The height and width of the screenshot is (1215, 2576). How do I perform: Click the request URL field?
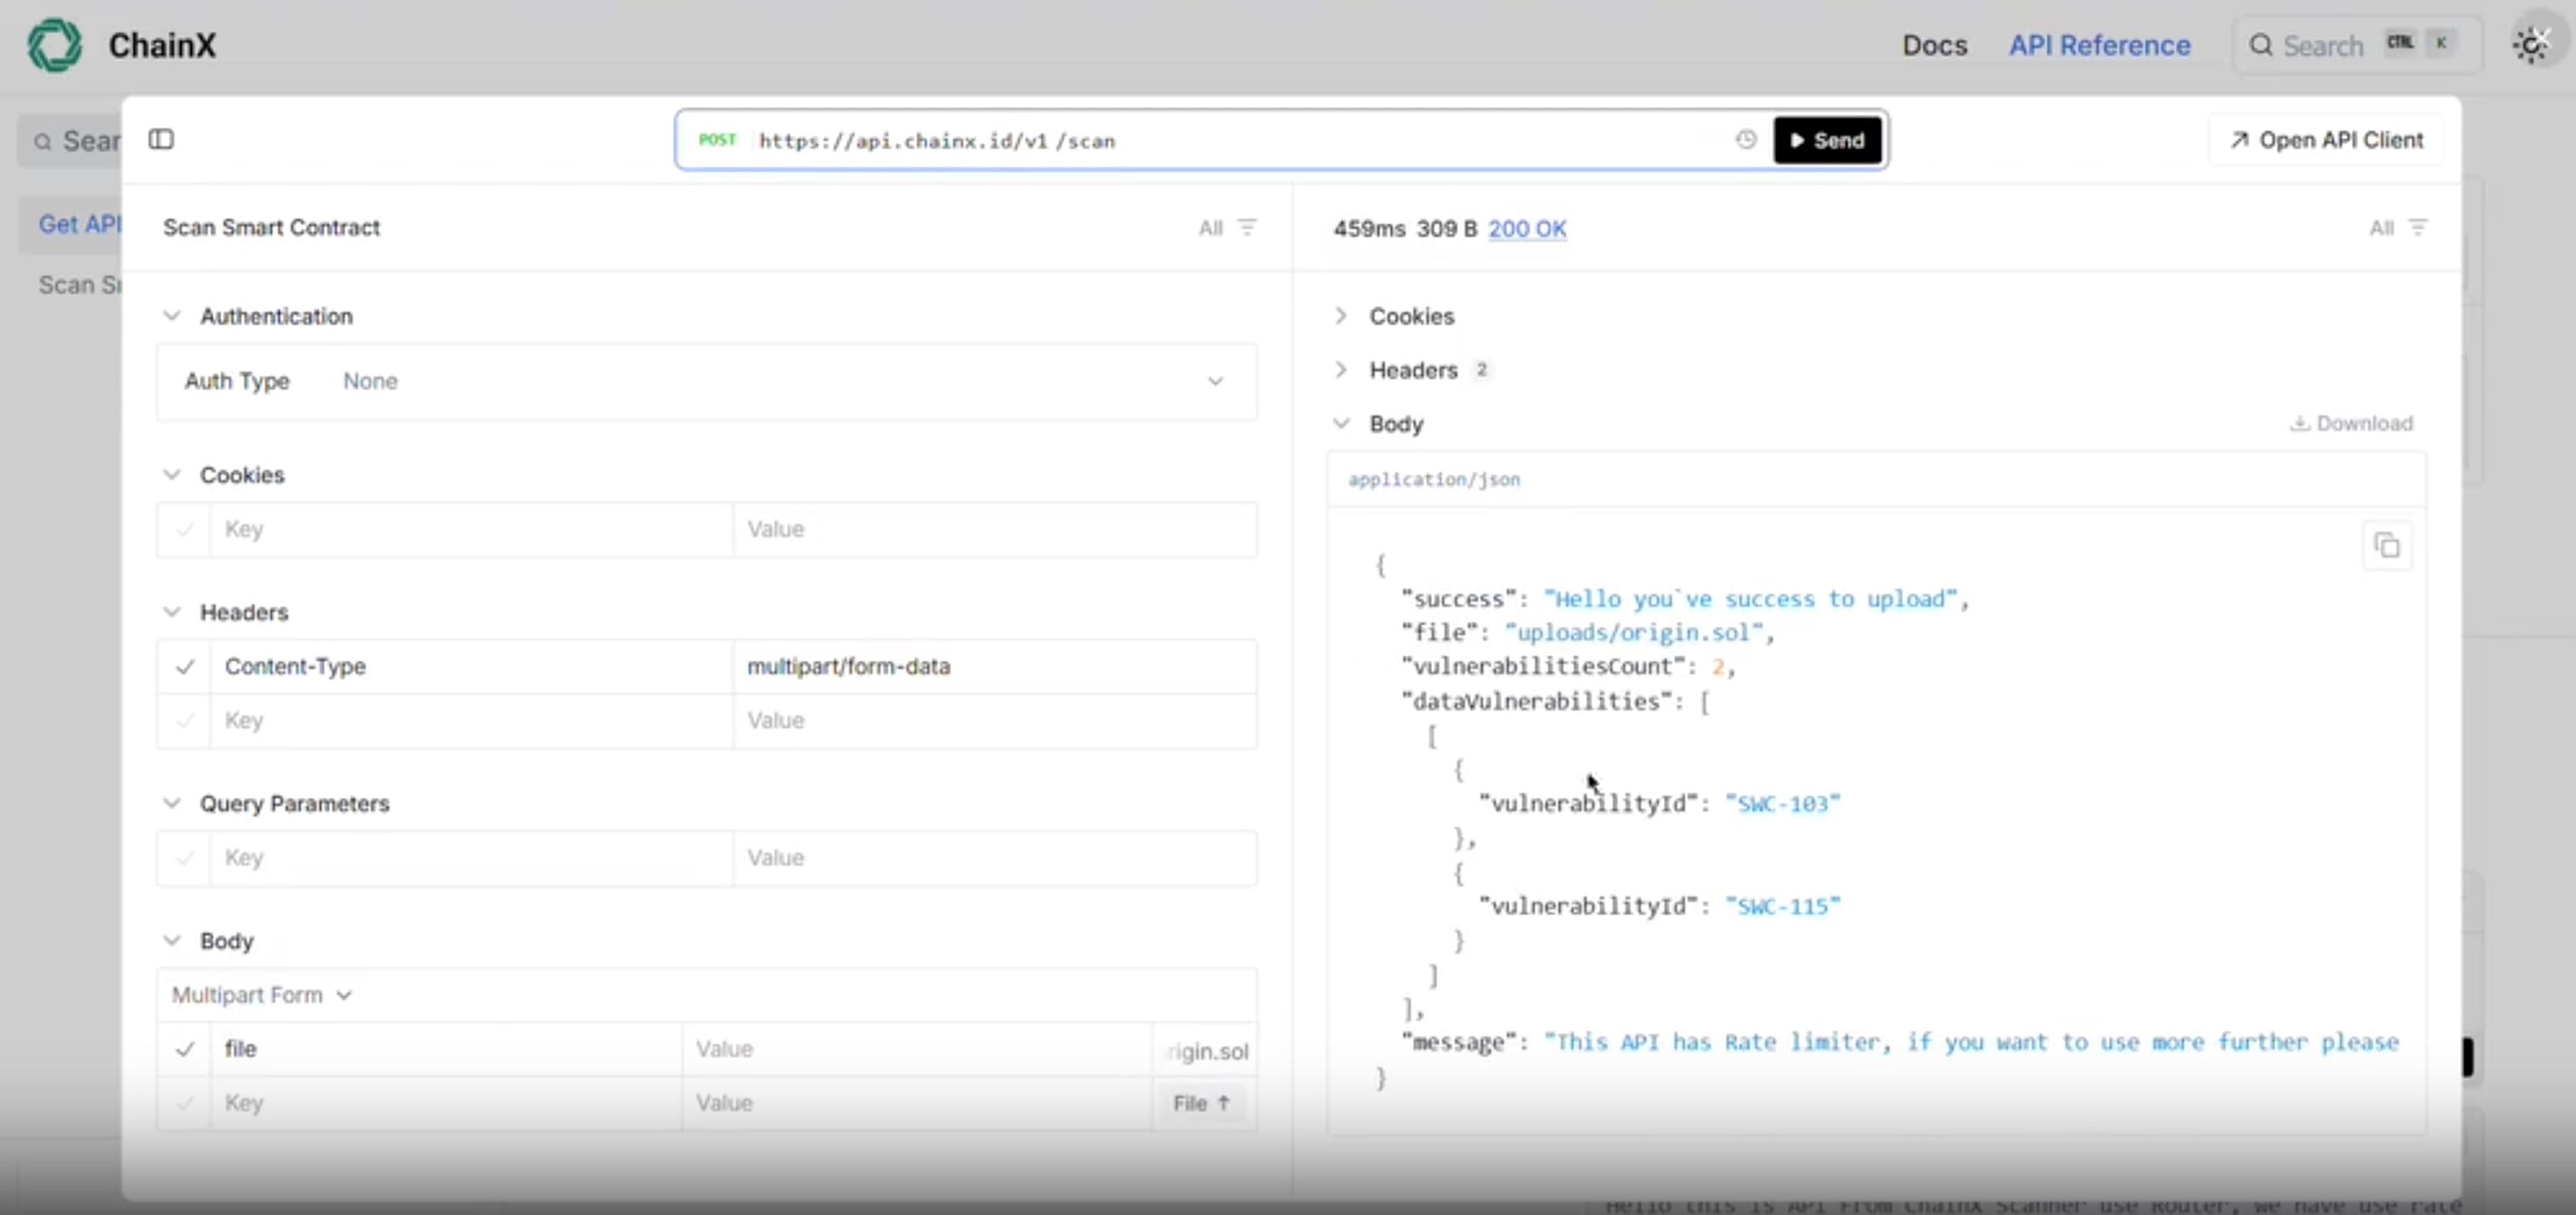[1240, 140]
